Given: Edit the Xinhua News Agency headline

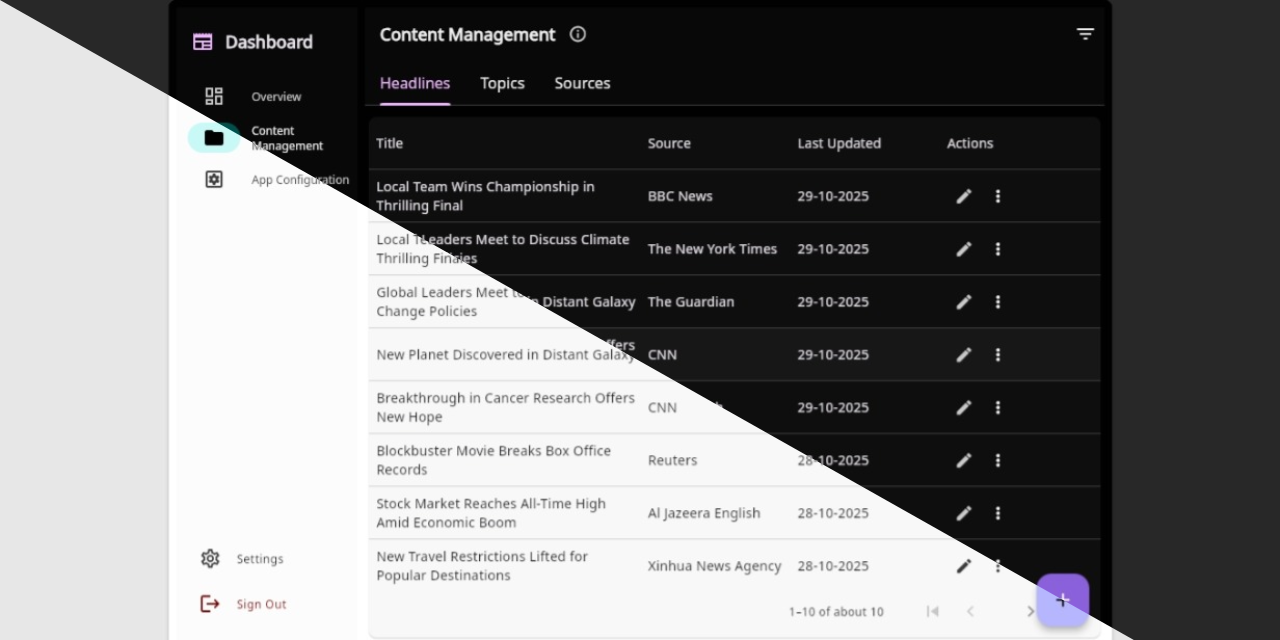Looking at the screenshot, I should pyautogui.click(x=963, y=566).
